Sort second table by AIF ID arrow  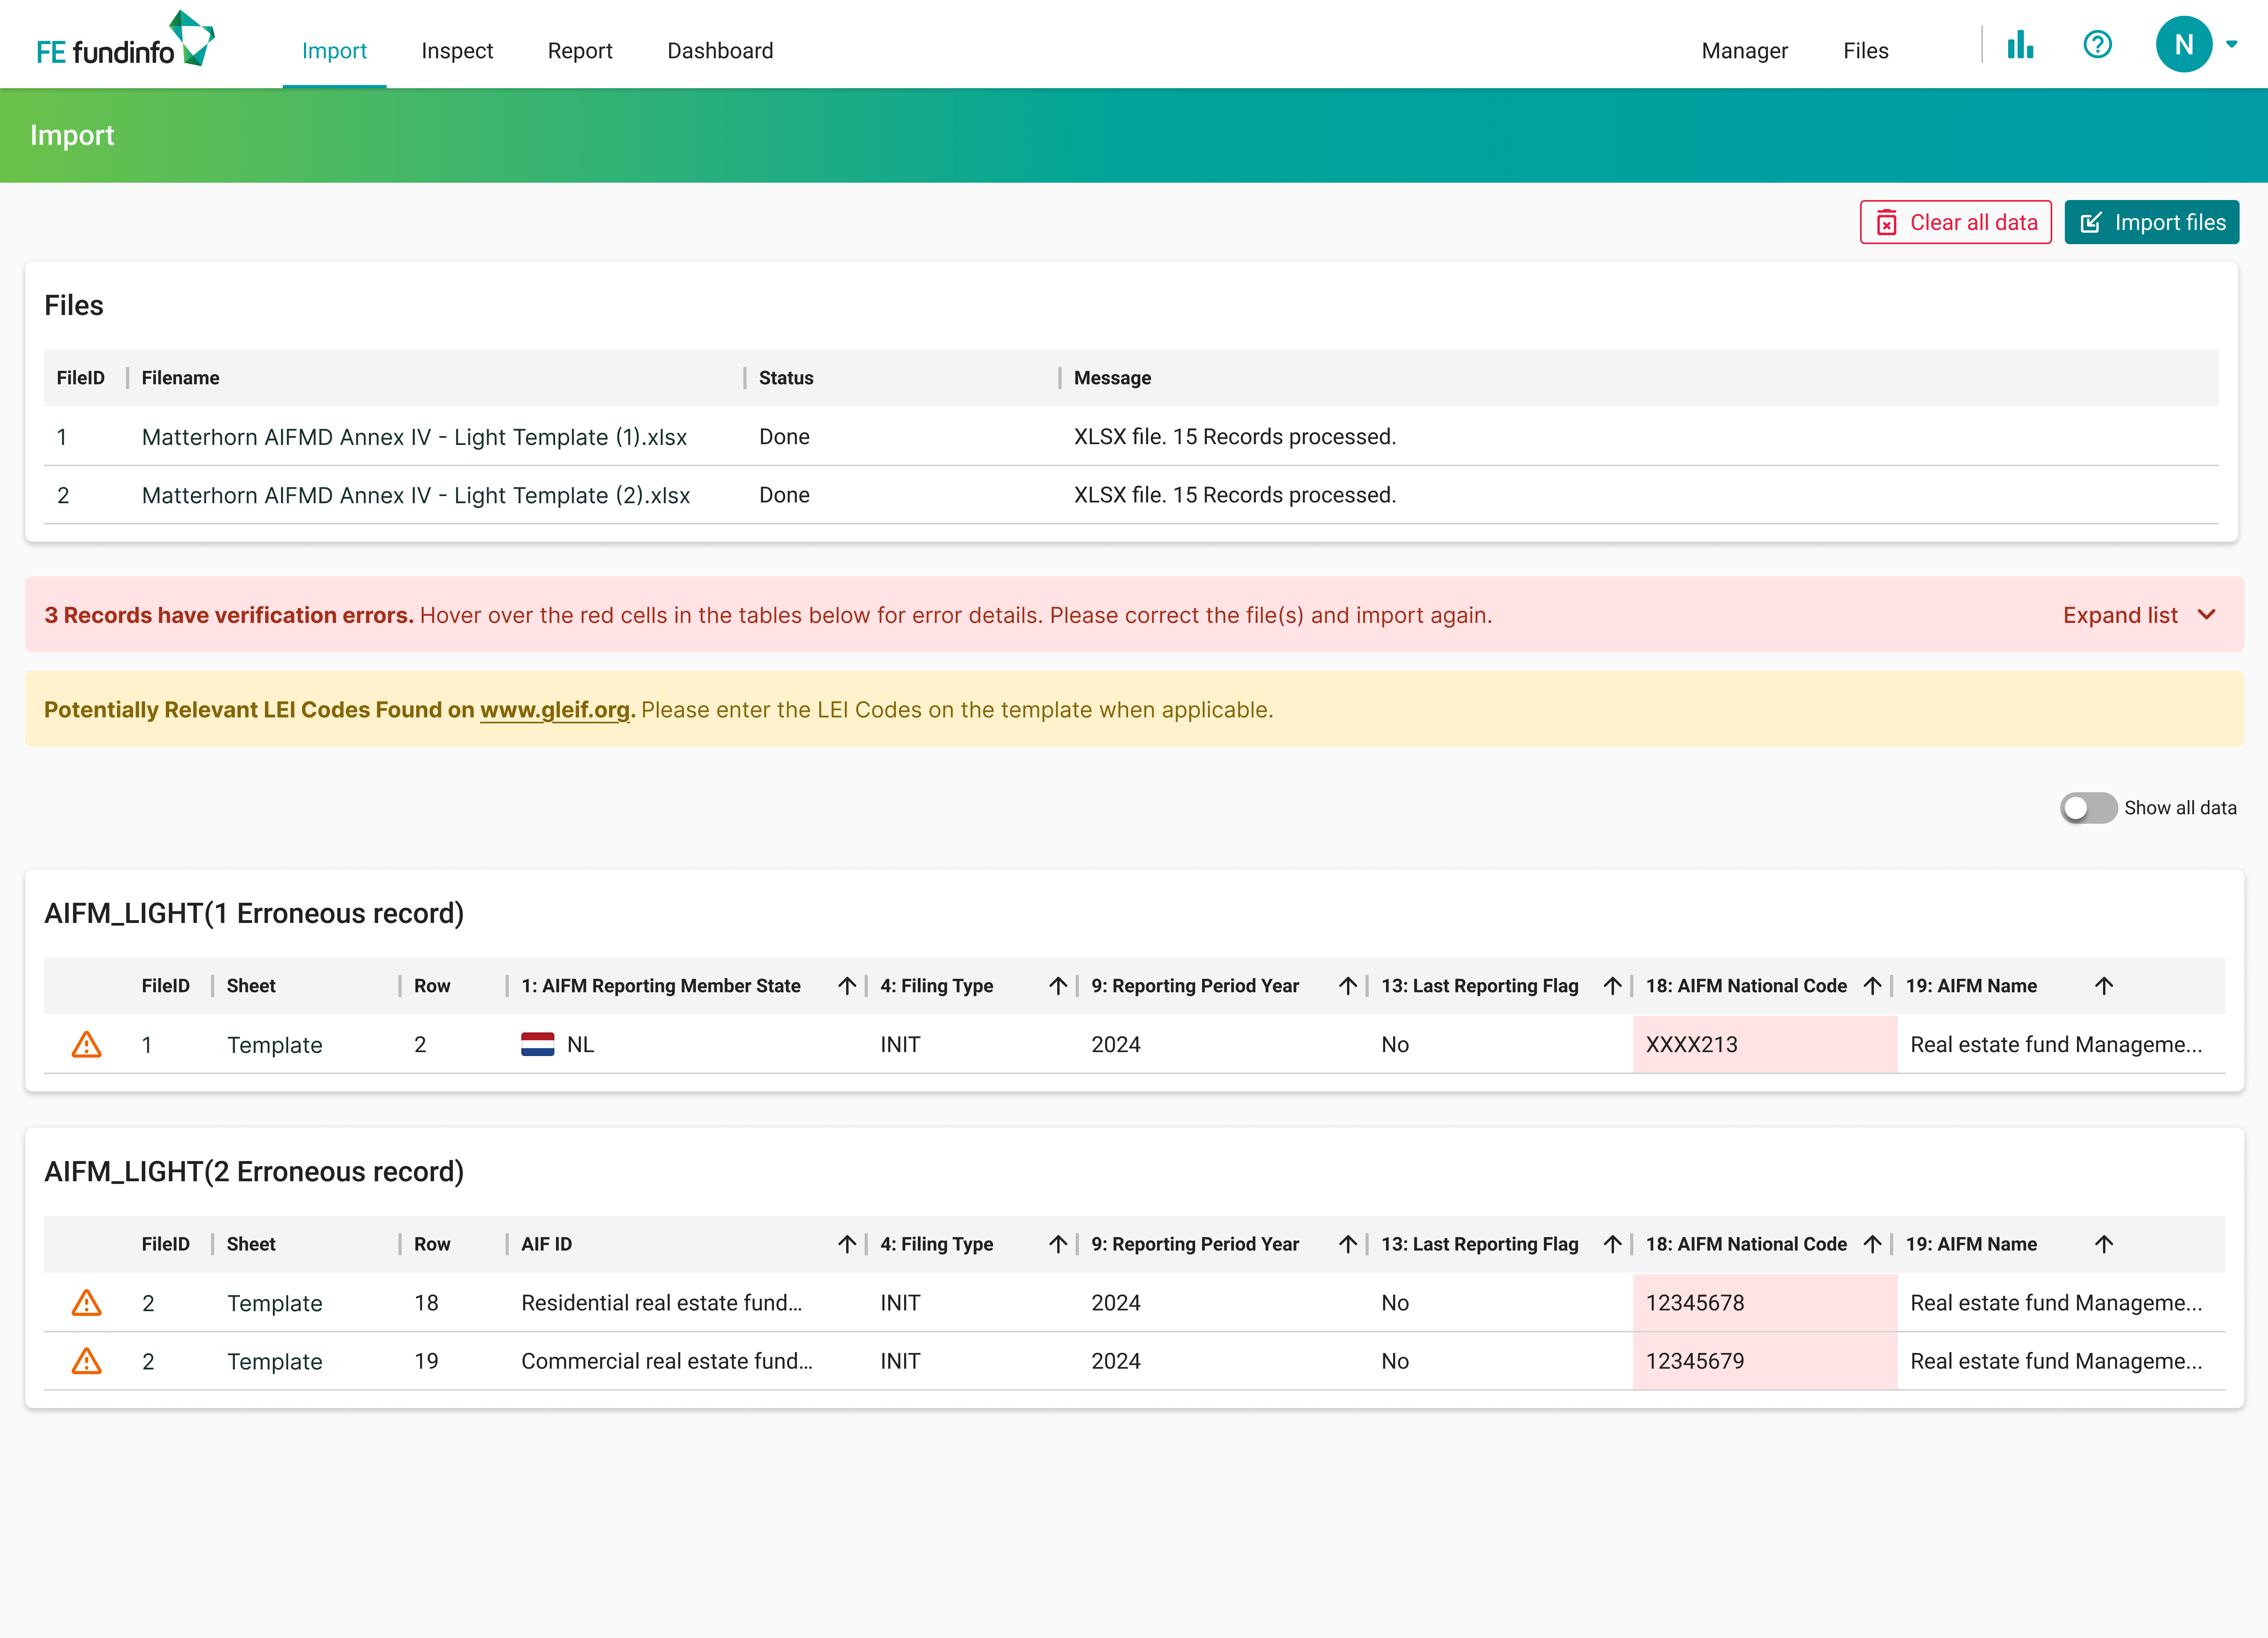click(x=847, y=1244)
